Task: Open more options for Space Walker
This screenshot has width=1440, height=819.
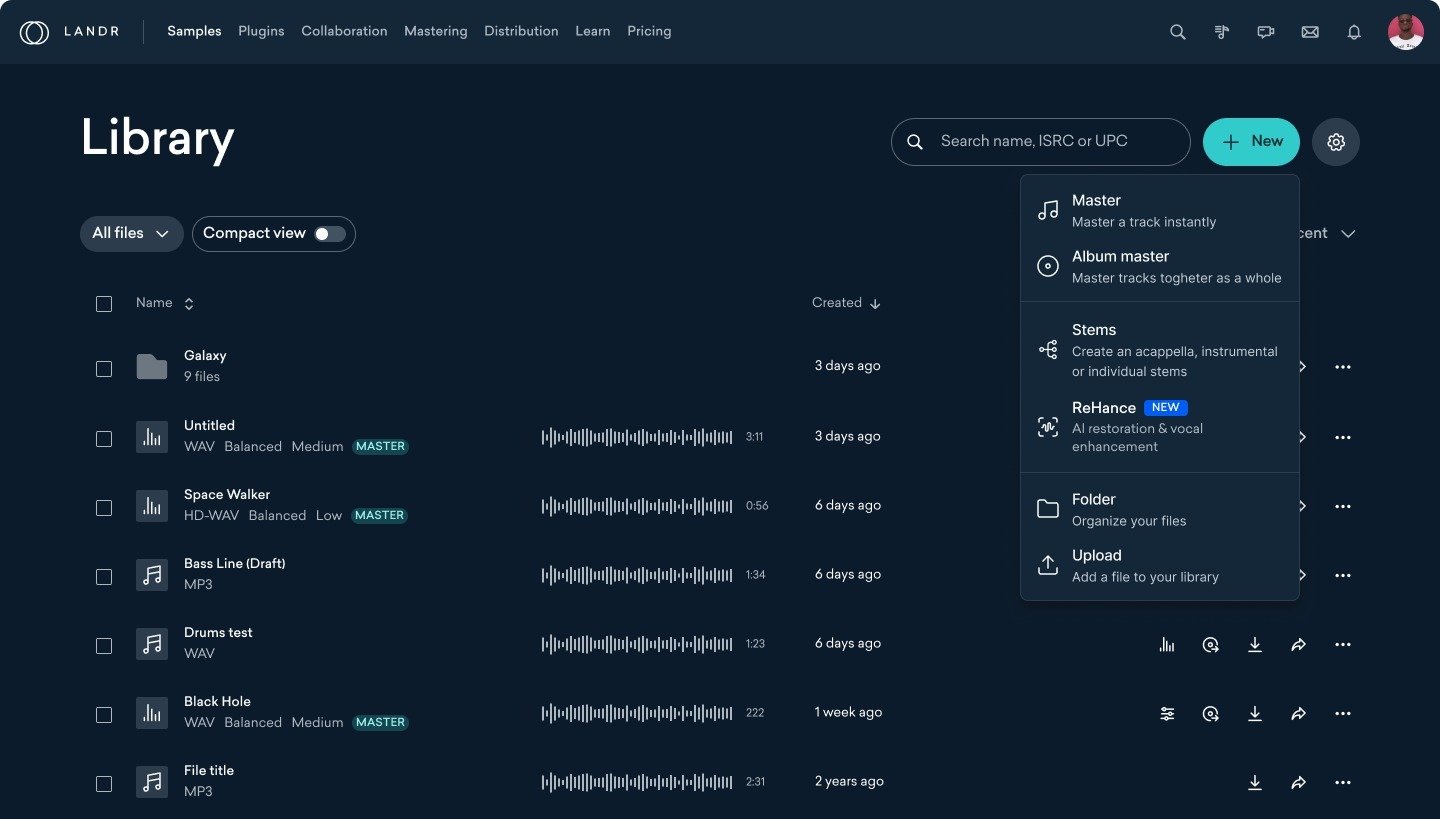Action: coord(1343,507)
